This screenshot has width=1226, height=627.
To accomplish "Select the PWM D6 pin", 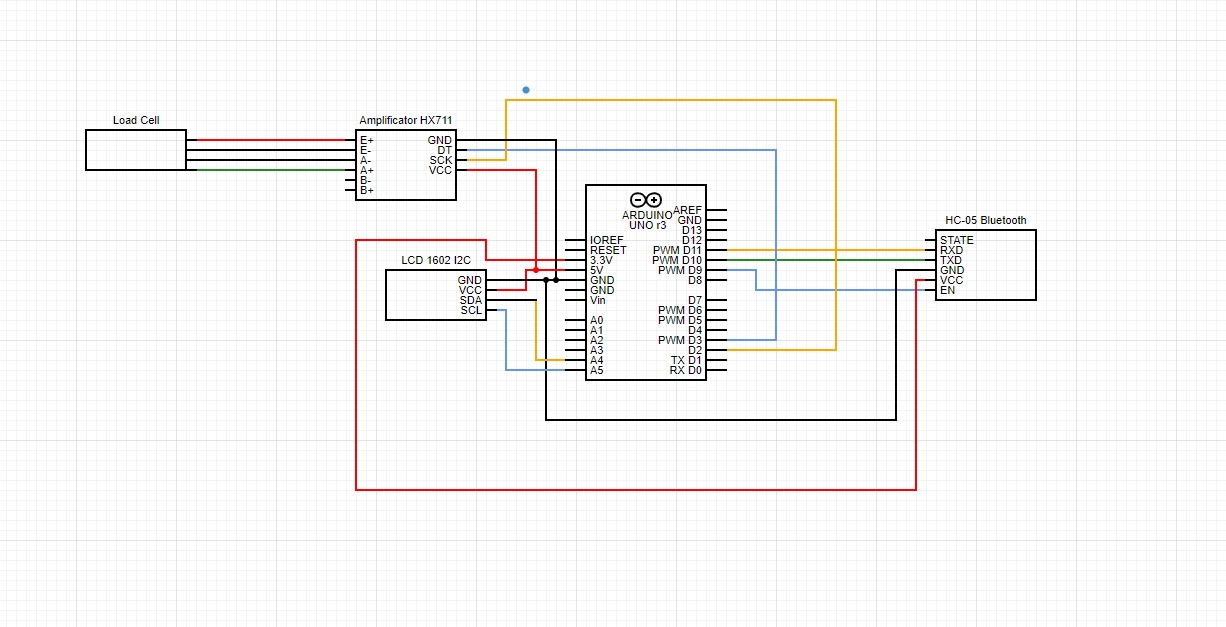I will pyautogui.click(x=681, y=310).
